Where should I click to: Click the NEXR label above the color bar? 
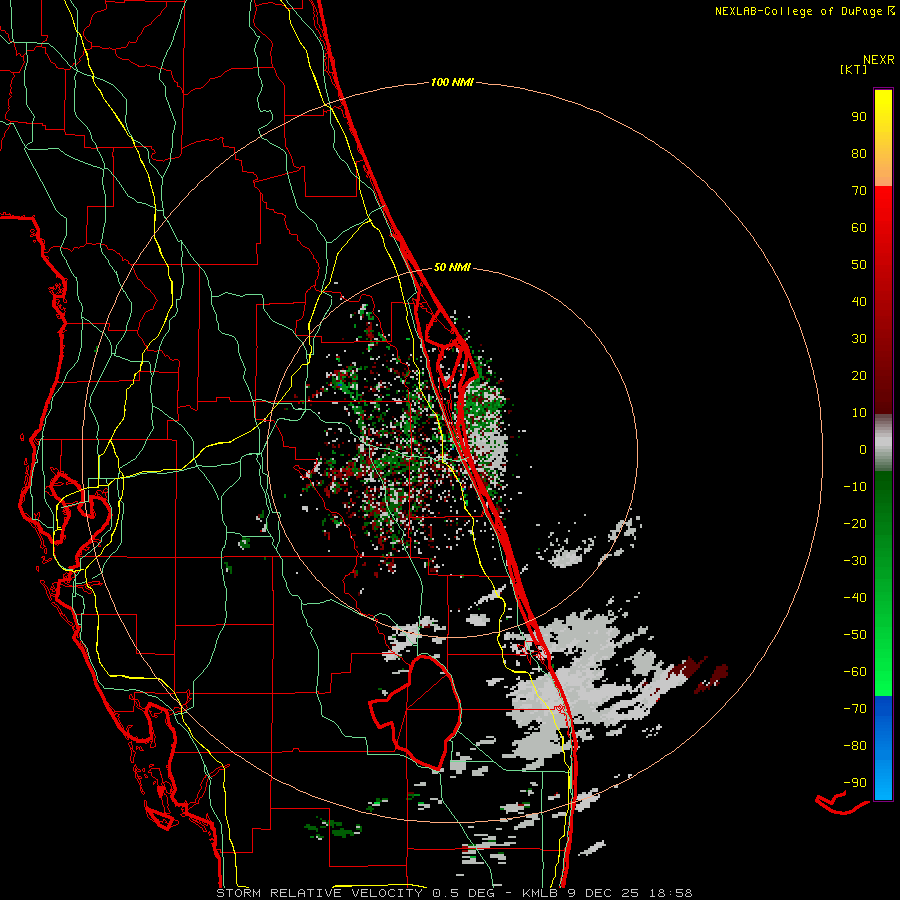[x=879, y=60]
